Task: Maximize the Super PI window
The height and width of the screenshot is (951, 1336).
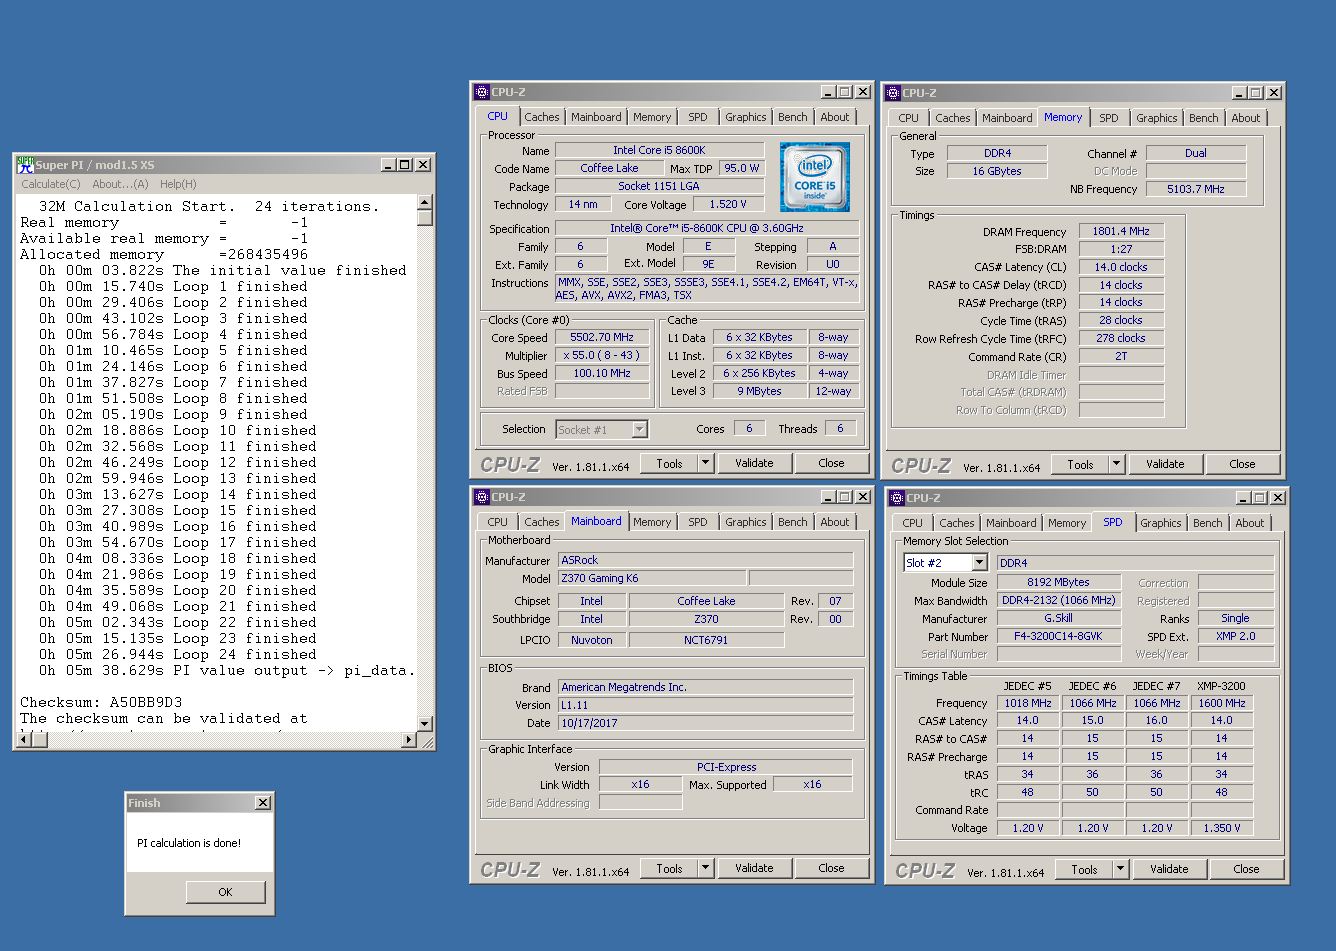Action: point(405,164)
